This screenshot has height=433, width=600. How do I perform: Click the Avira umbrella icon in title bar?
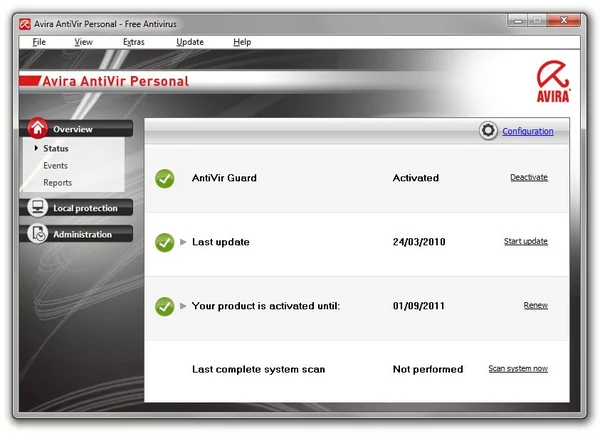click(x=25, y=24)
